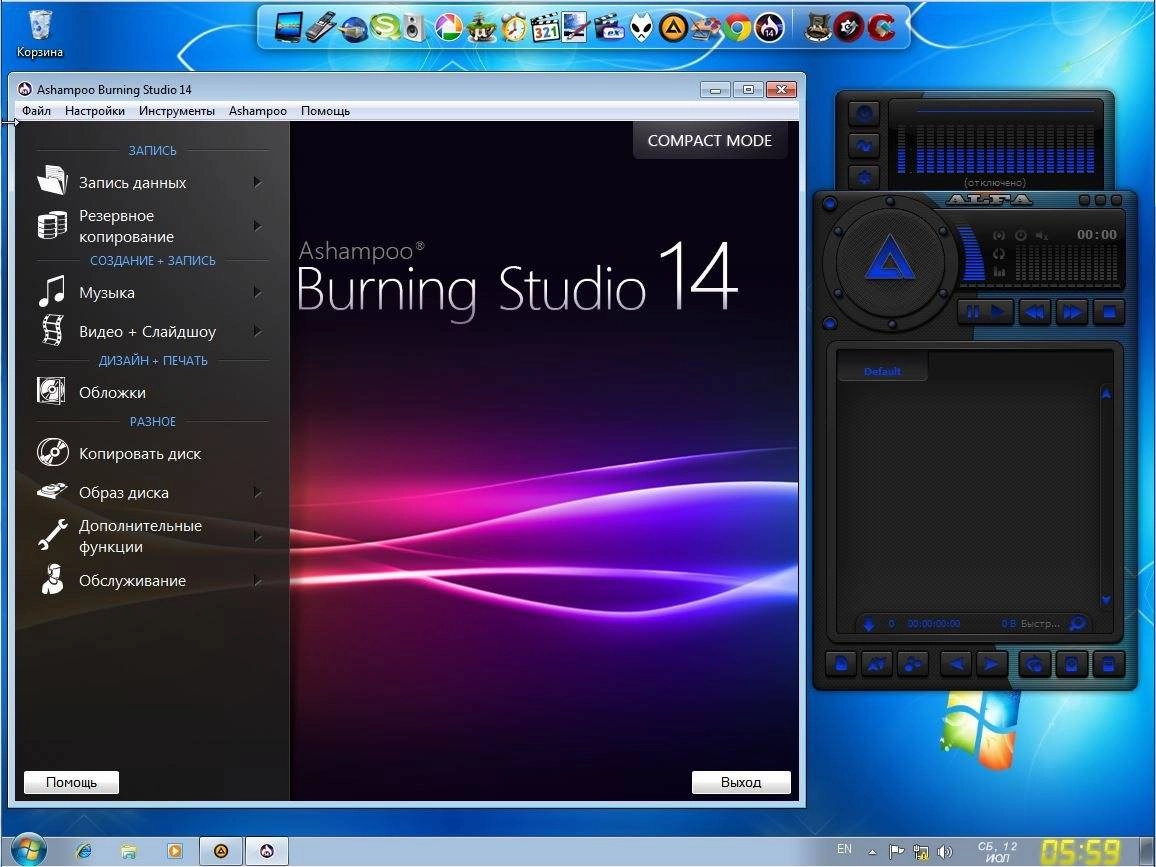
Task: Expand Резервное копирование submenu arrow
Action: pos(257,226)
